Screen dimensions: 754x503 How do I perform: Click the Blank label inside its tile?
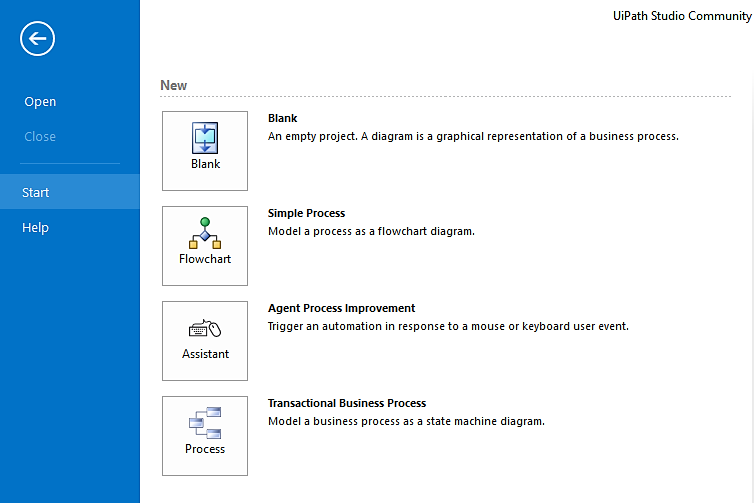pos(205,164)
